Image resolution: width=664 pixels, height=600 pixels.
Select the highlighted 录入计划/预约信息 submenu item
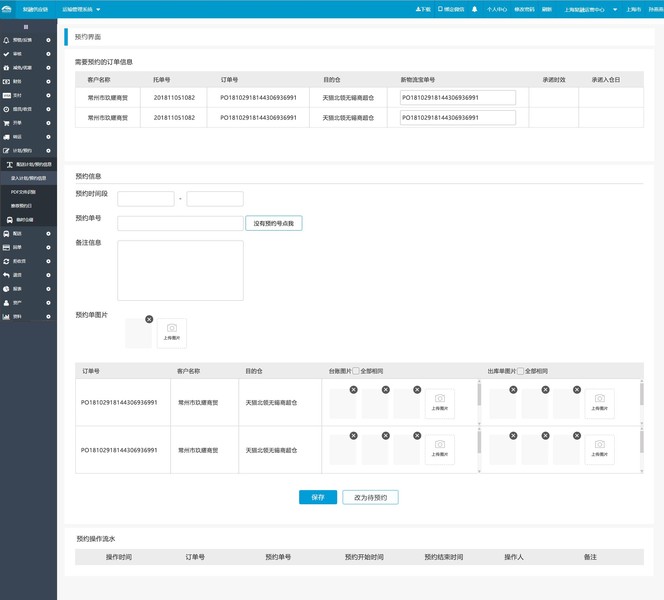[28, 178]
